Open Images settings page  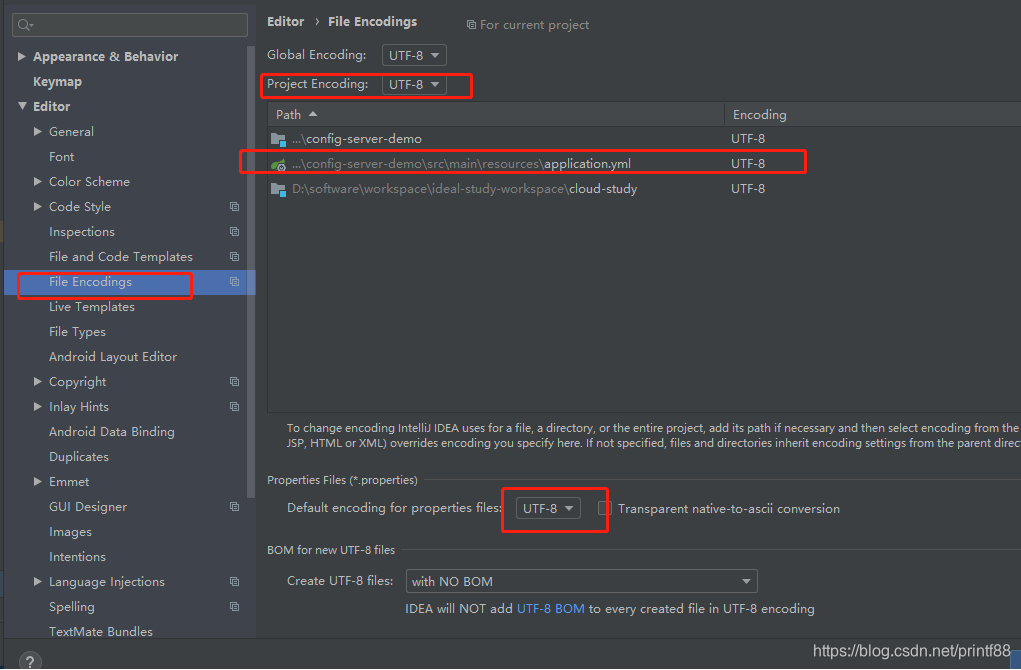(x=70, y=532)
